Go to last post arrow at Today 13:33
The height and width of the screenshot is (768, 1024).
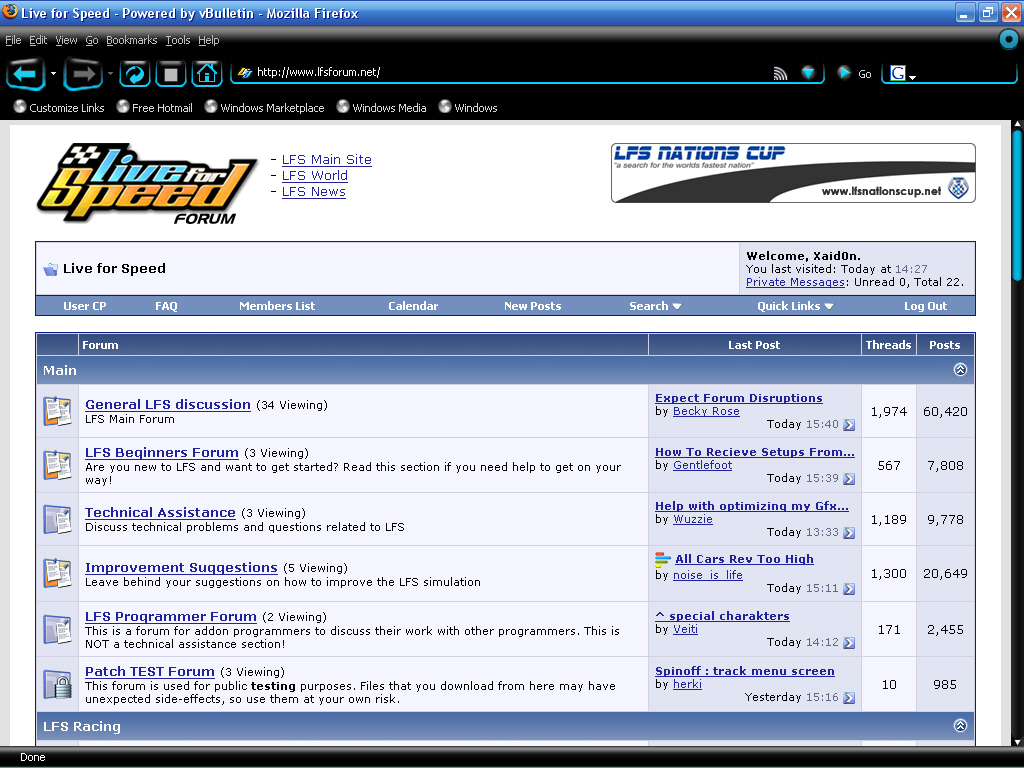849,533
